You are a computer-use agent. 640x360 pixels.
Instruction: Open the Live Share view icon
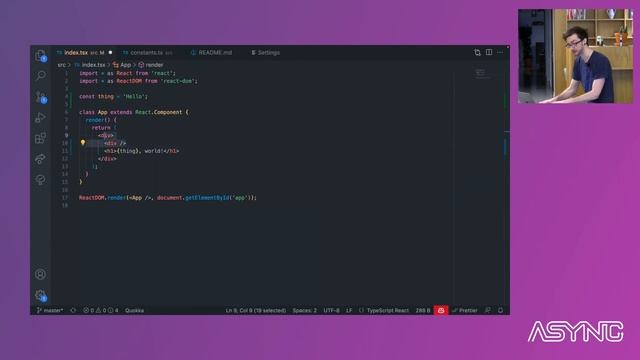[40, 159]
